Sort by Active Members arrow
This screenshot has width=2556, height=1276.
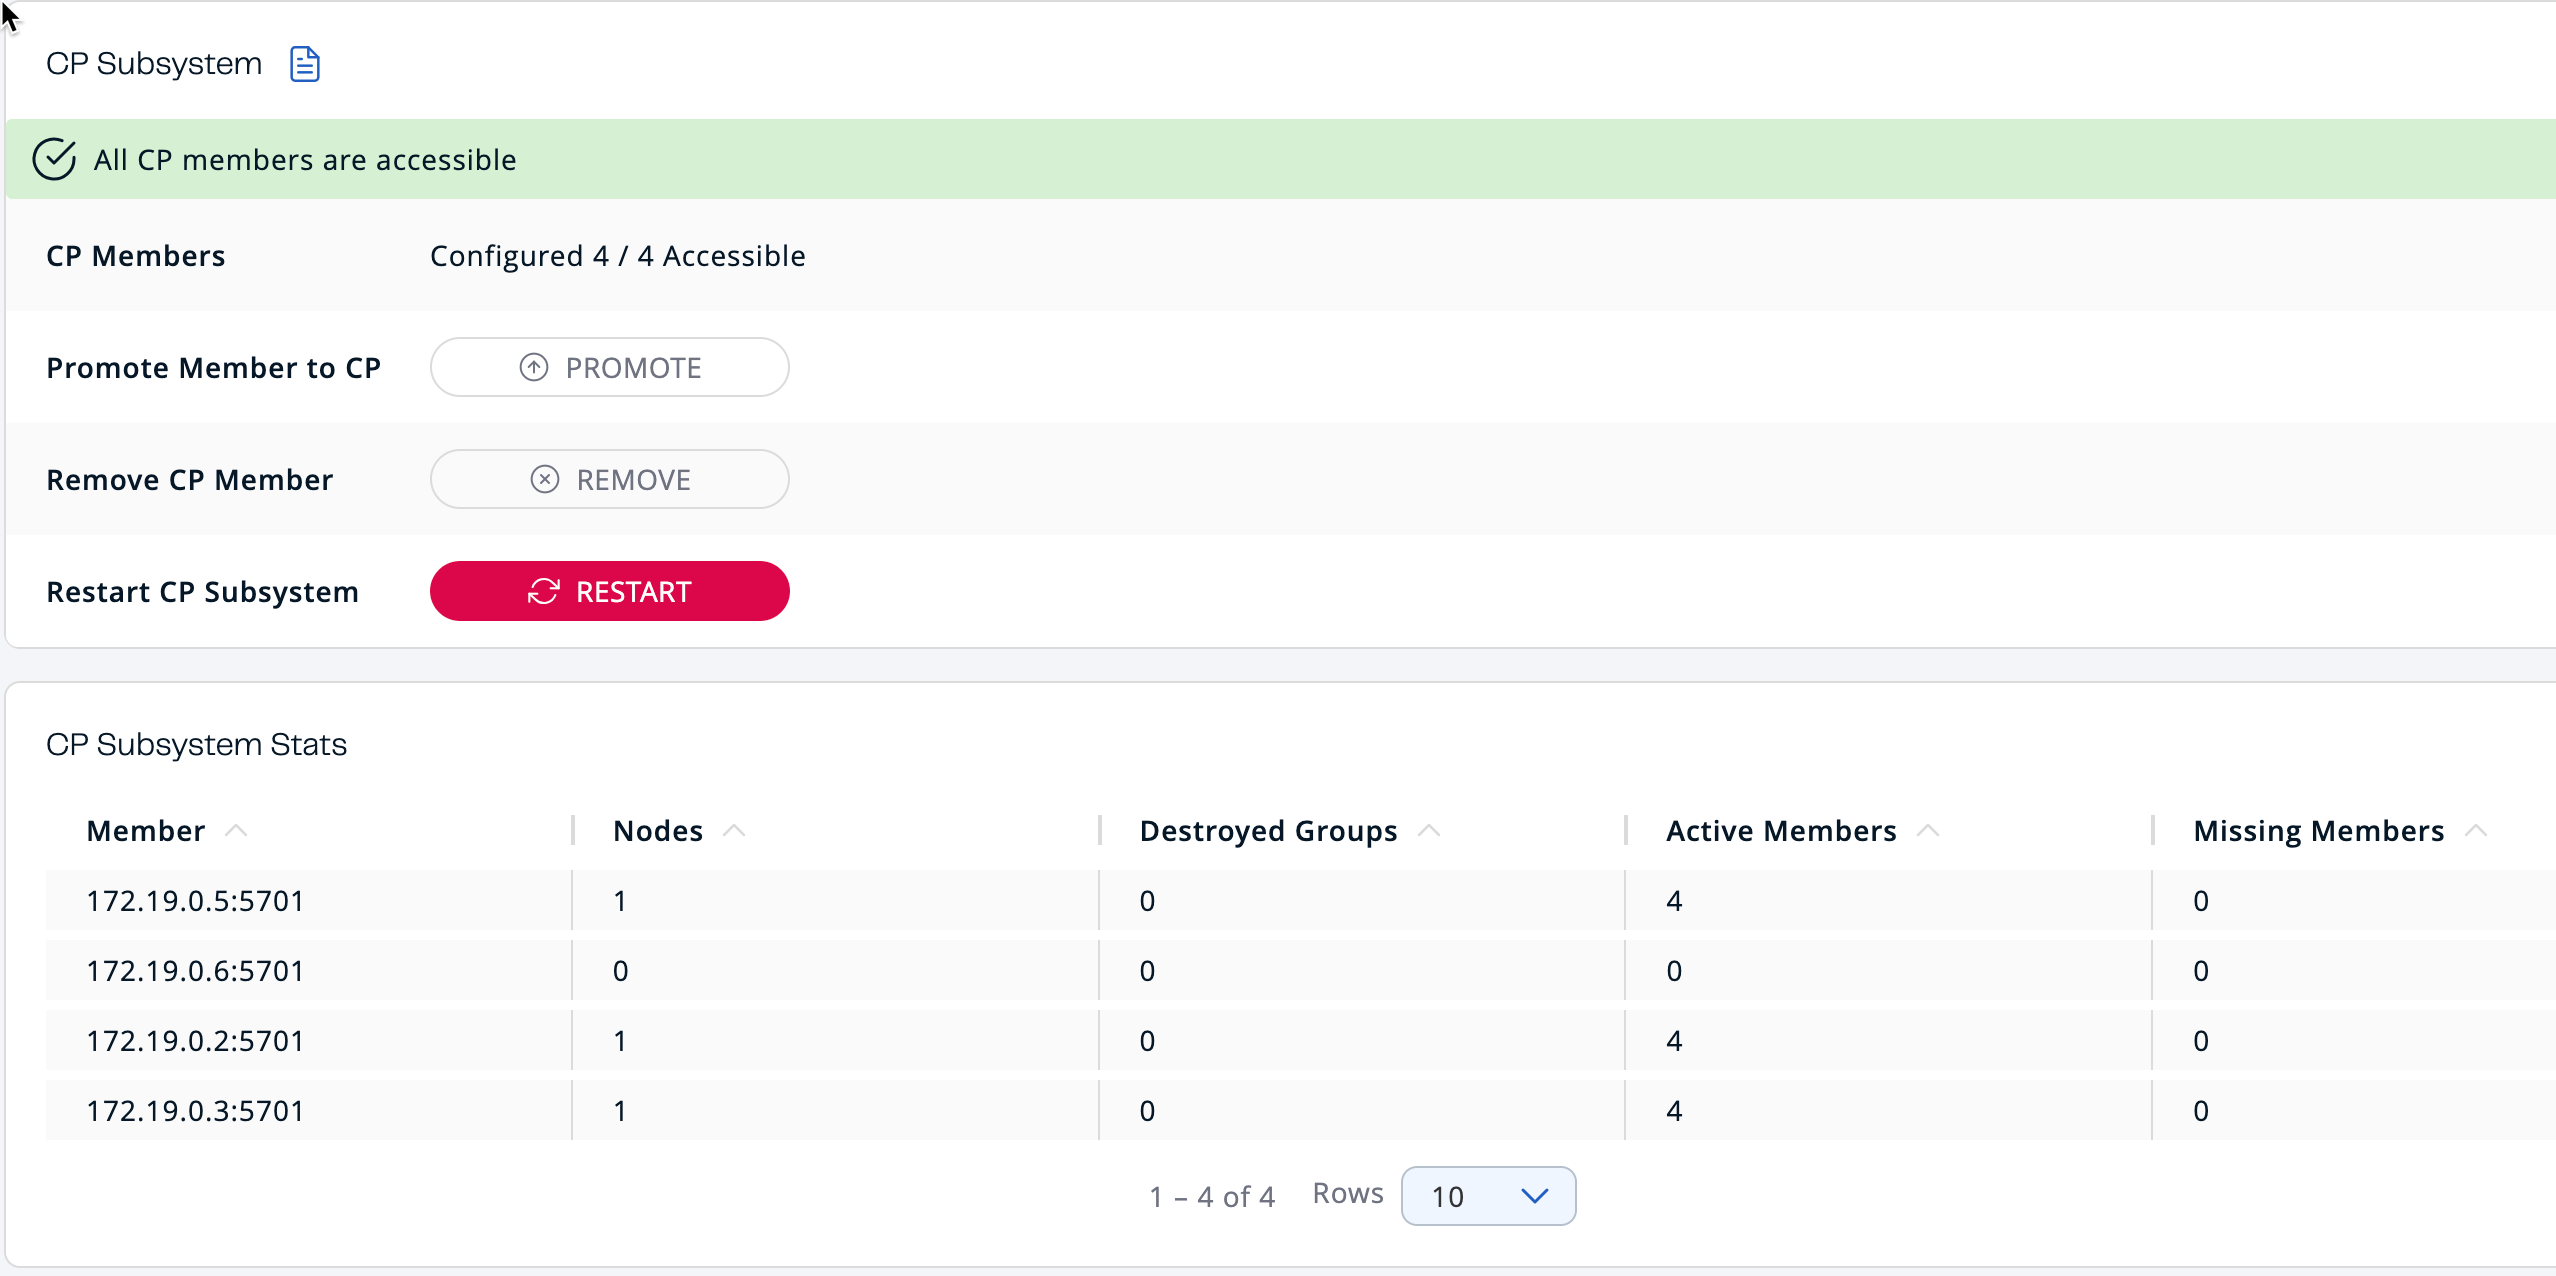tap(1928, 830)
